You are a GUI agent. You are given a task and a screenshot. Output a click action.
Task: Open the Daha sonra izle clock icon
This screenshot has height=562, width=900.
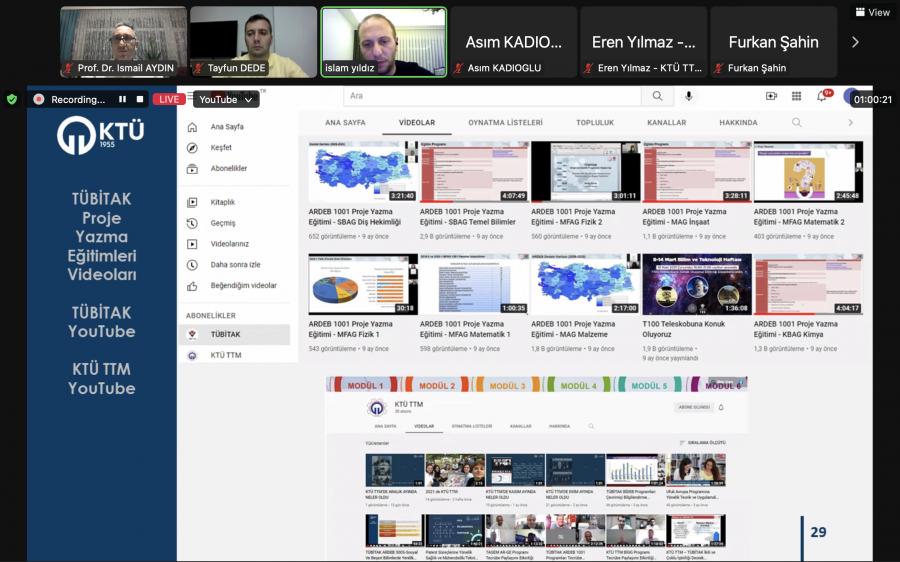pos(192,265)
